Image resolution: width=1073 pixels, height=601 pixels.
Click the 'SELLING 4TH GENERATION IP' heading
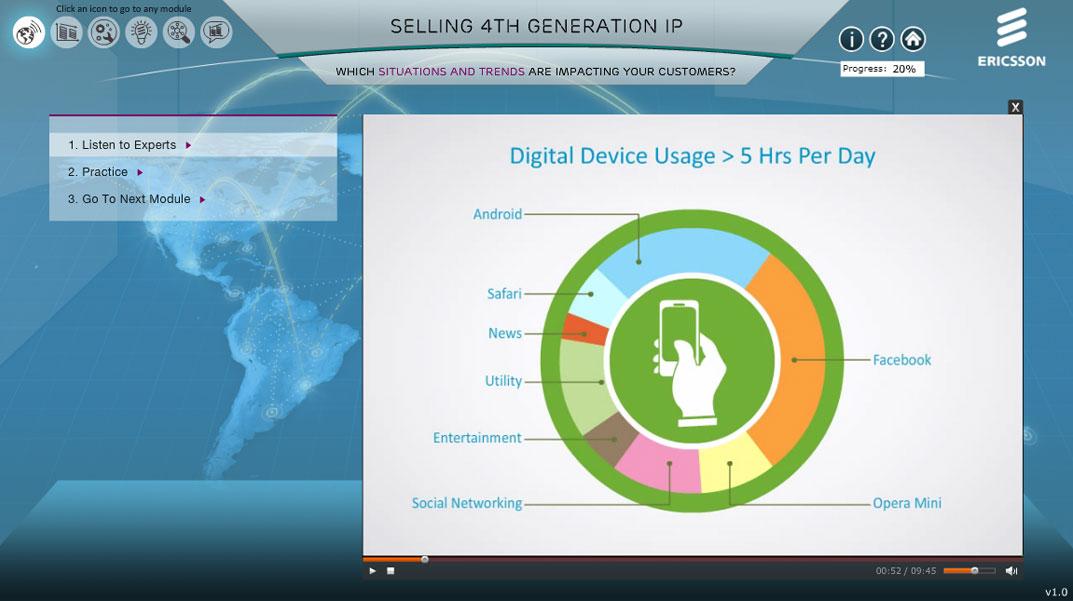coord(536,27)
